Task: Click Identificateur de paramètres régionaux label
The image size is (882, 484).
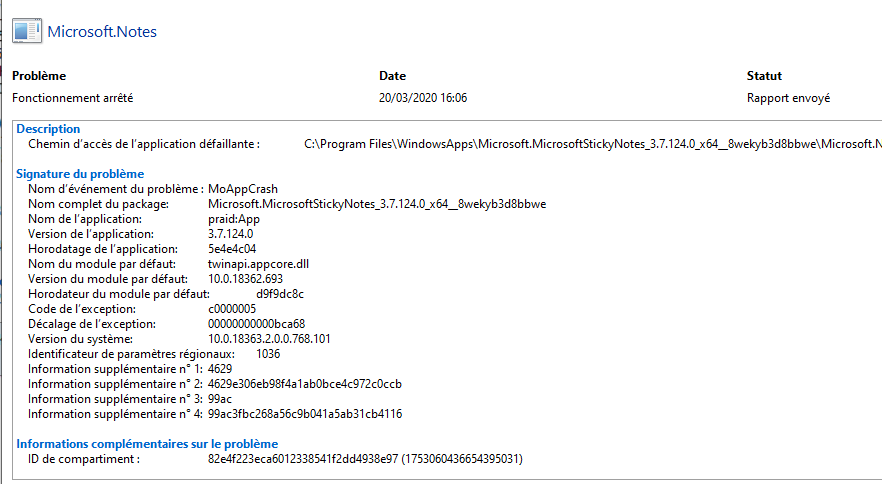Action: tap(132, 354)
